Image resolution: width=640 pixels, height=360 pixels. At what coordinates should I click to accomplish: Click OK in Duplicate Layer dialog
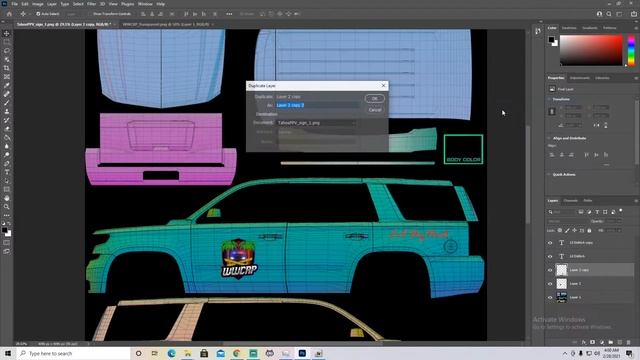tap(375, 98)
